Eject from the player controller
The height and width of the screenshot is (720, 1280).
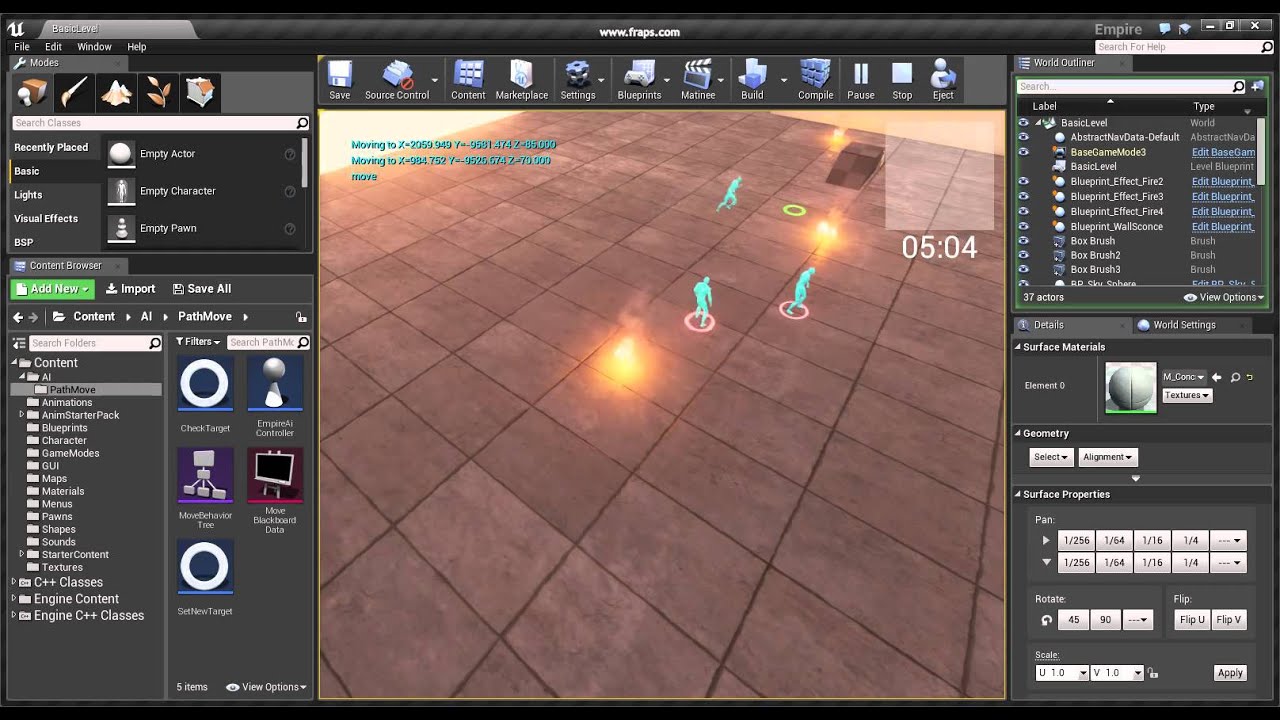click(943, 80)
